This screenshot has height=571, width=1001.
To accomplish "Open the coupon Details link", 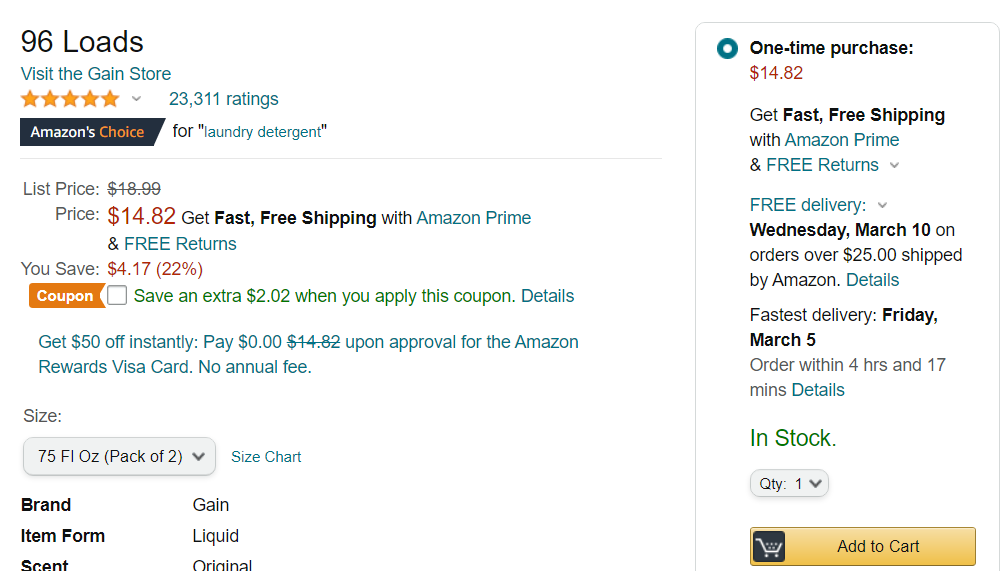I will pyautogui.click(x=547, y=296).
